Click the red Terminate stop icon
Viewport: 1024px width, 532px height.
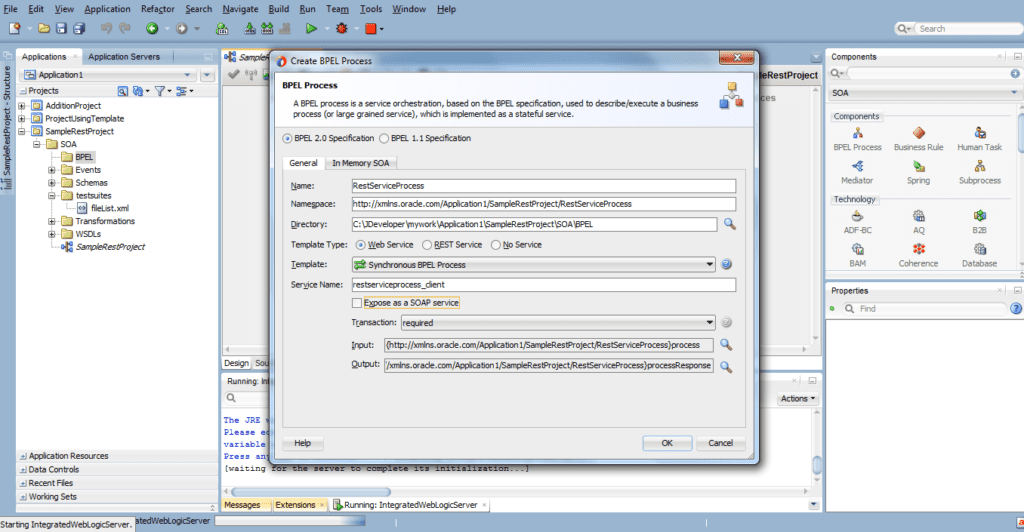tap(371, 28)
